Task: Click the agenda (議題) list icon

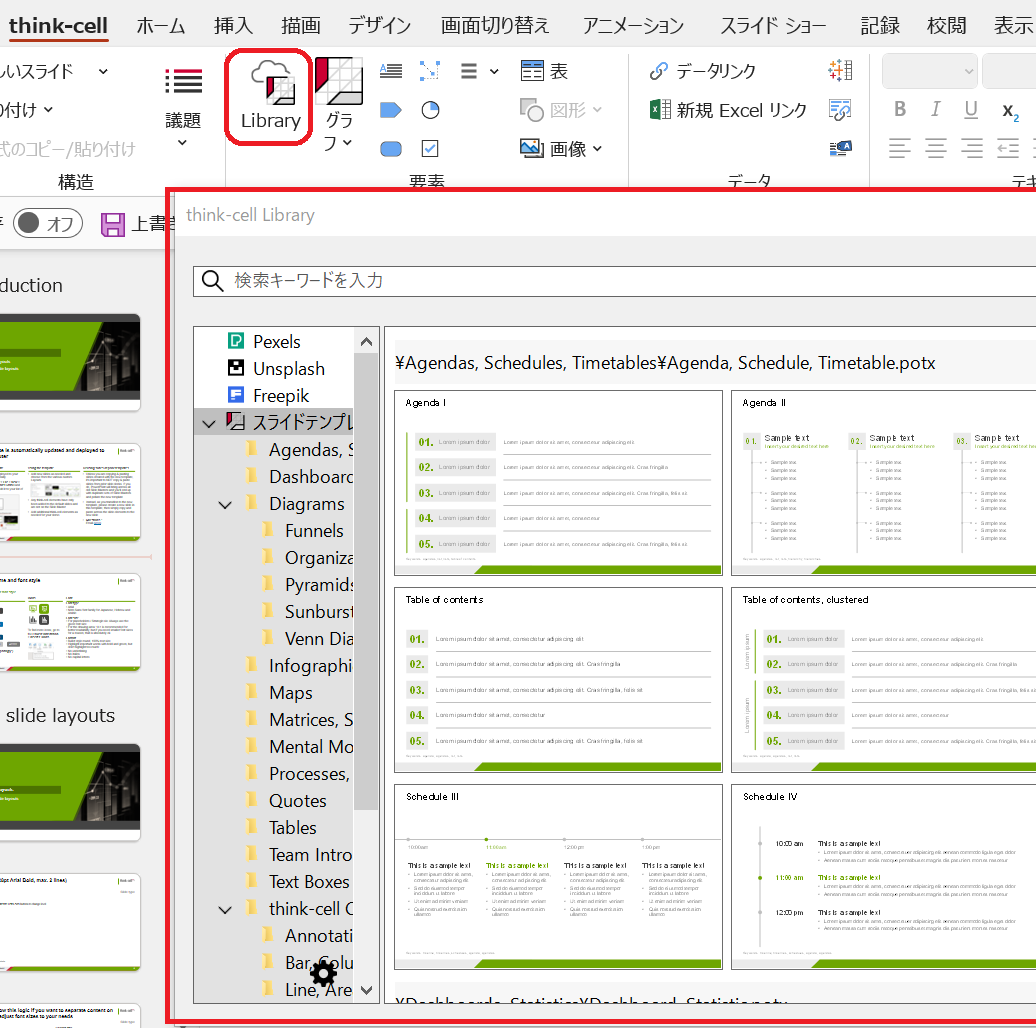Action: [183, 82]
